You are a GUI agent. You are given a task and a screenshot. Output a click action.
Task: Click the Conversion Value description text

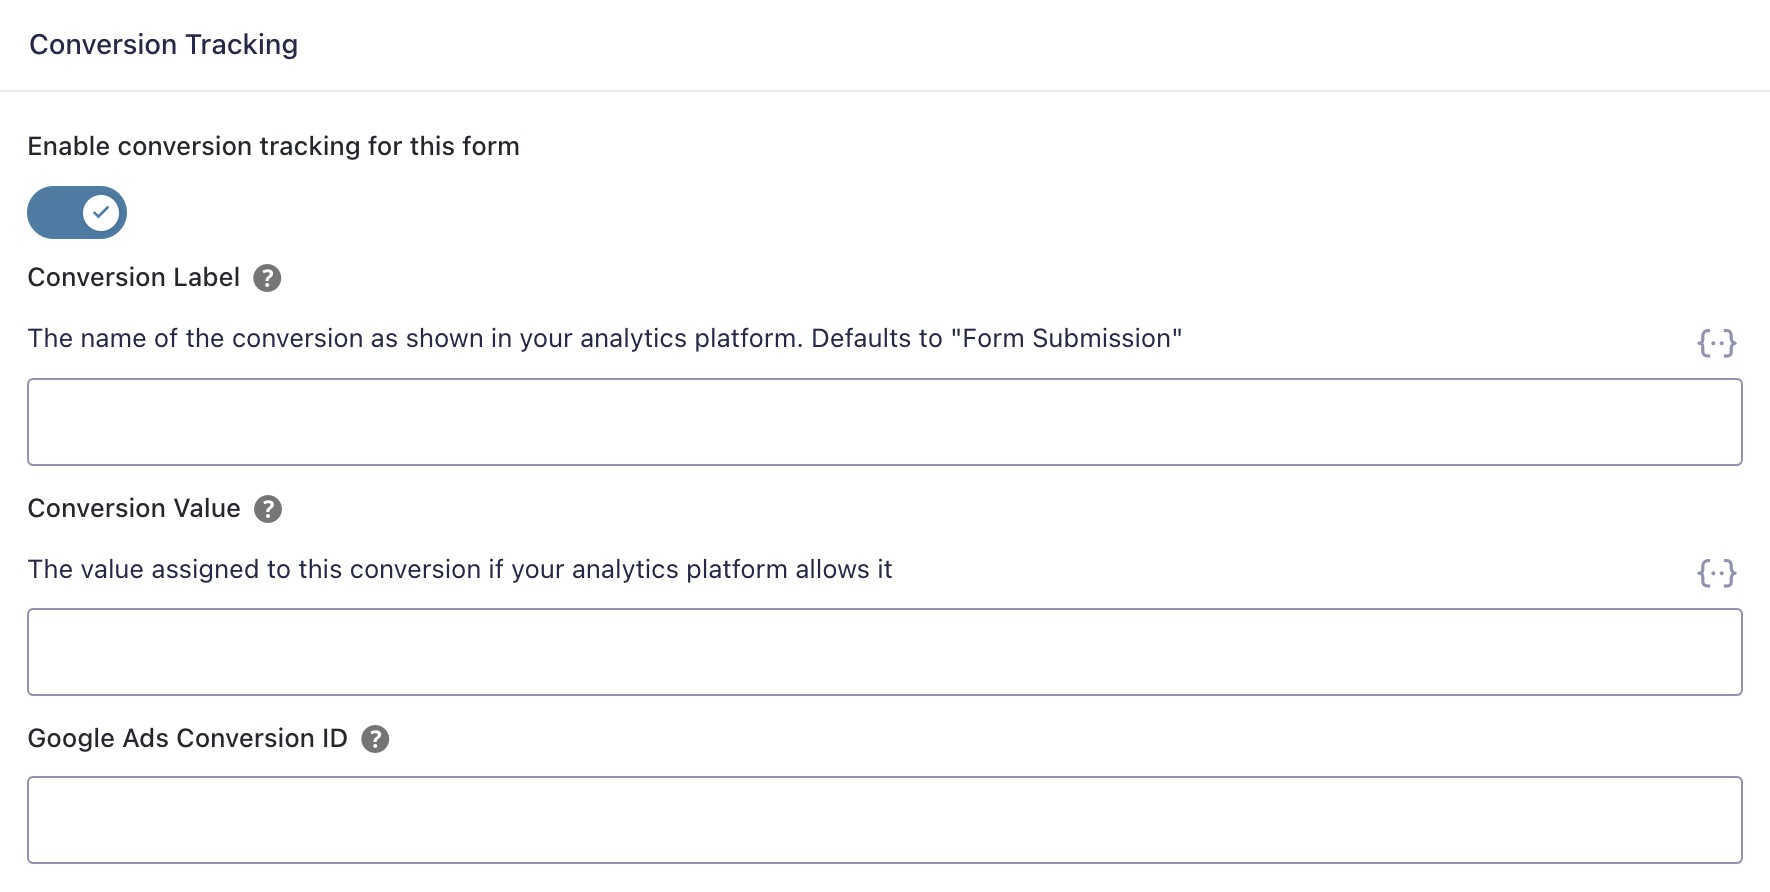460,570
